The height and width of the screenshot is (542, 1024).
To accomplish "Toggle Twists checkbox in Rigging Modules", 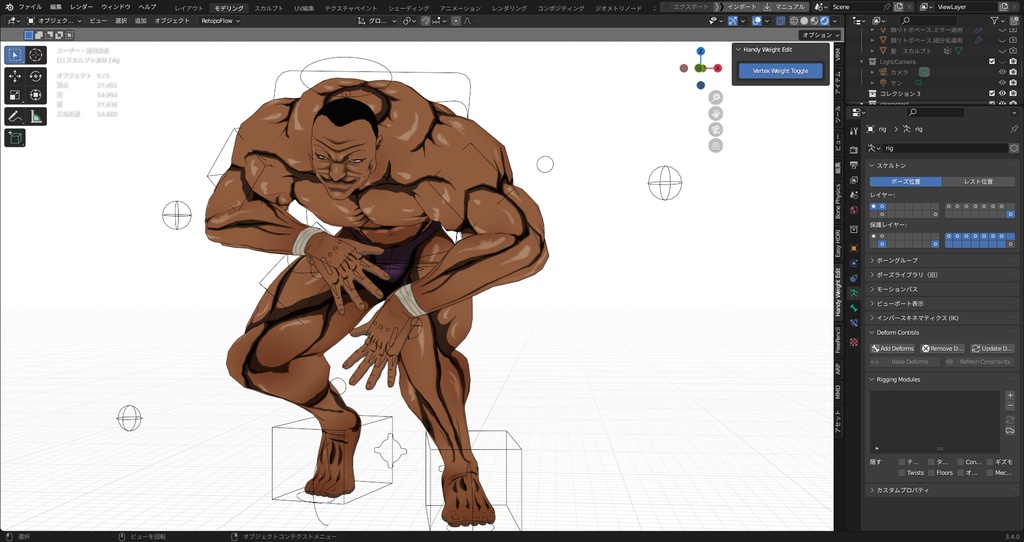I will tap(902, 473).
